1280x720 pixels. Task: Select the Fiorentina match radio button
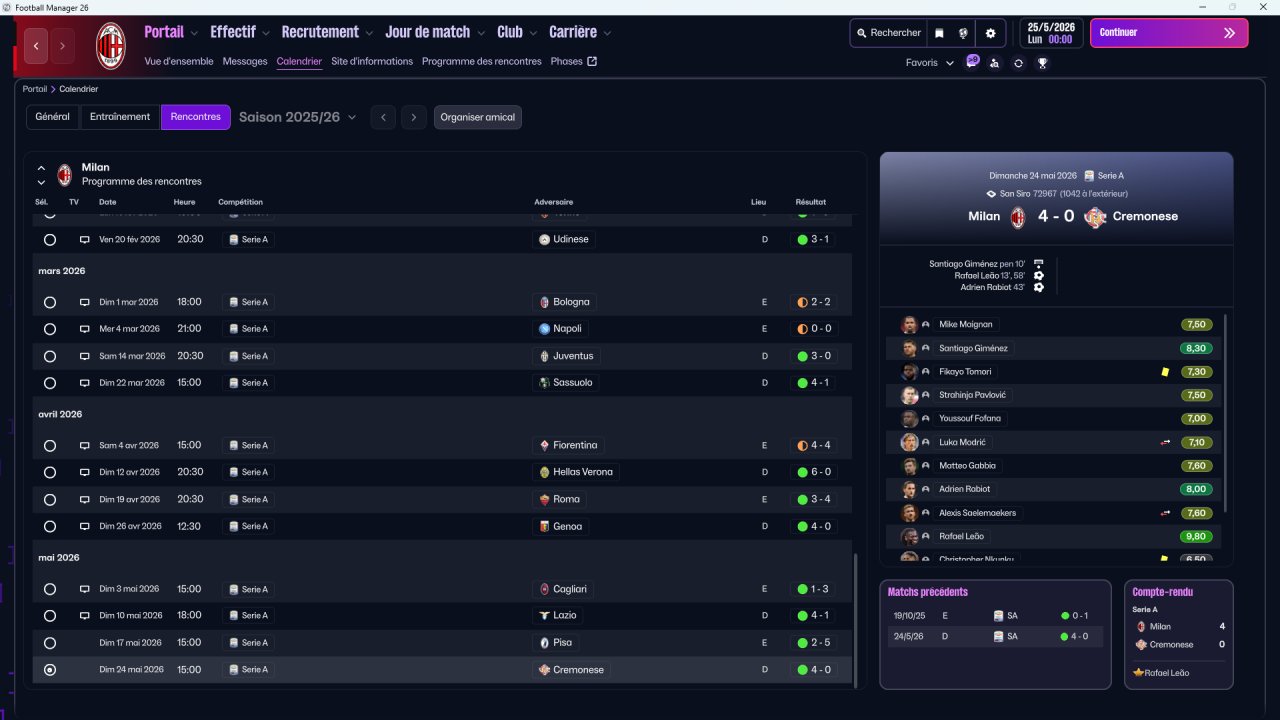pos(50,446)
